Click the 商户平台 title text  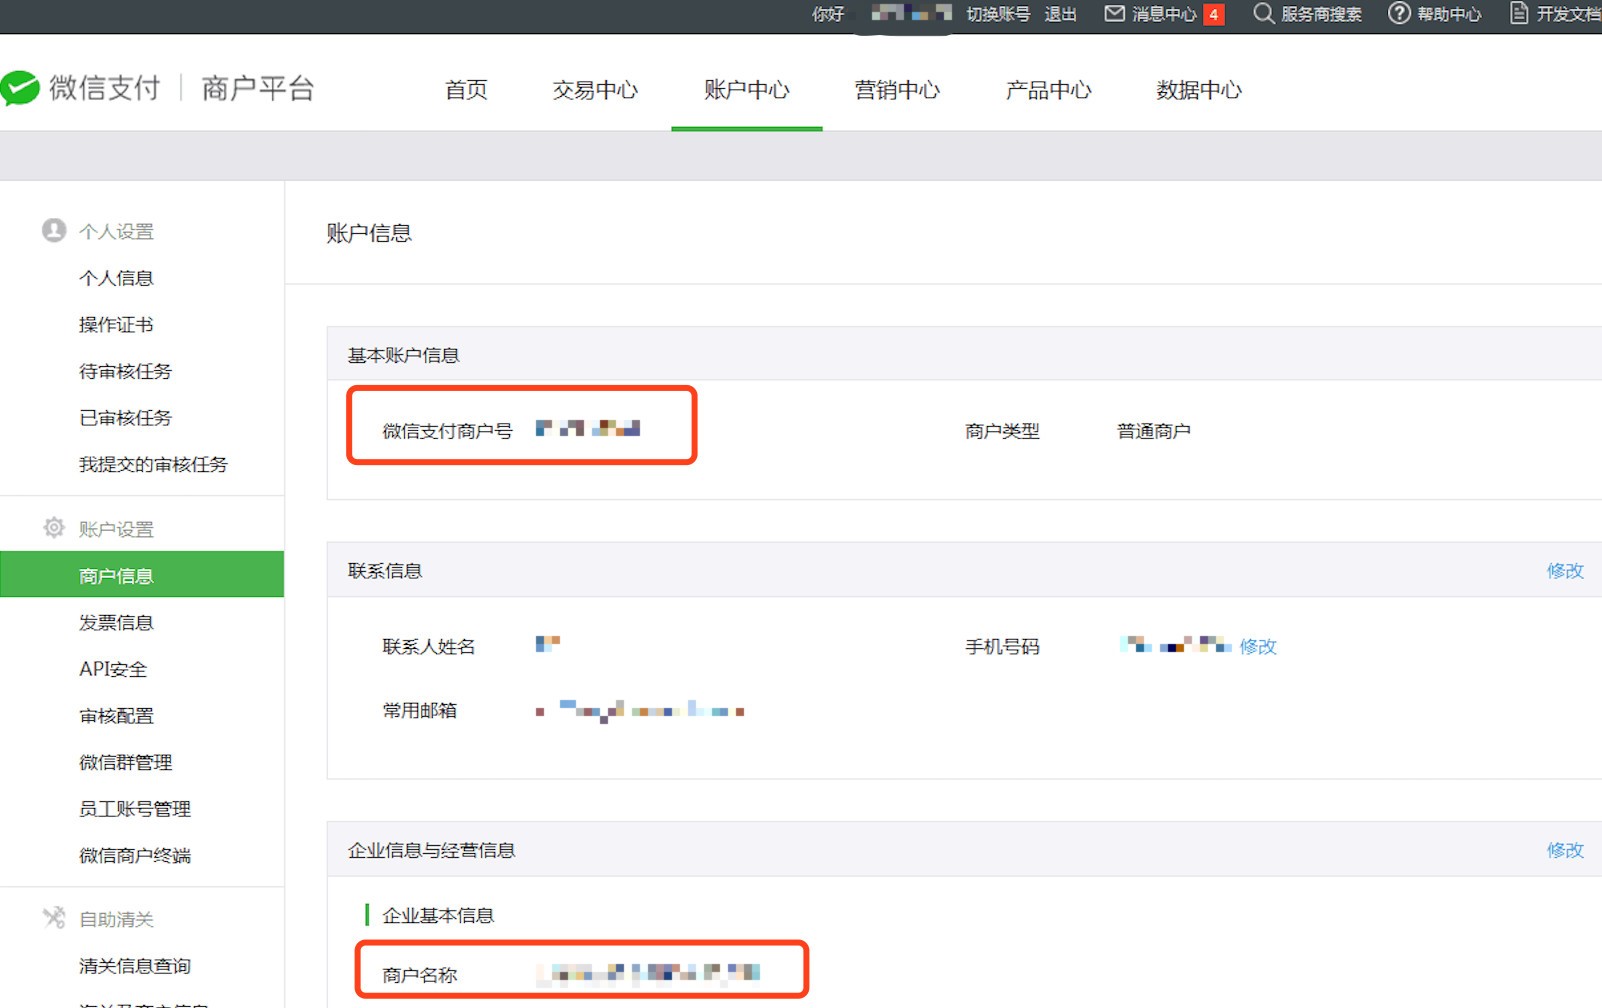pyautogui.click(x=258, y=88)
